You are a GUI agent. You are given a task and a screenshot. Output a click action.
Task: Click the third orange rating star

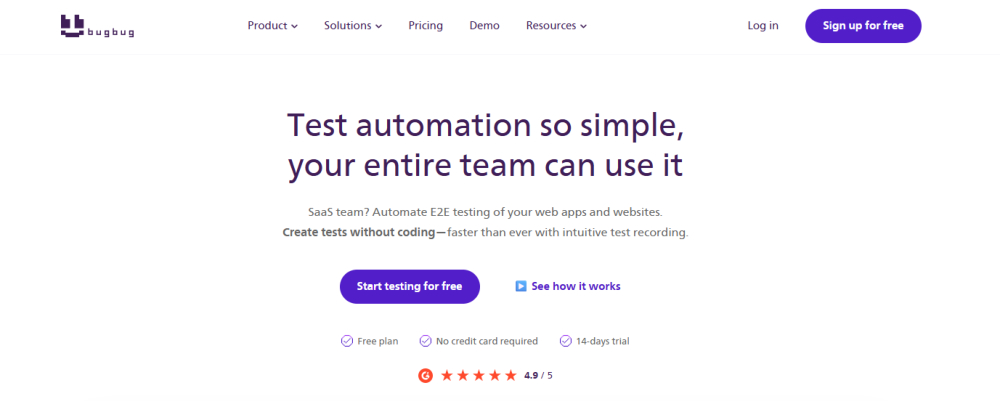(479, 376)
